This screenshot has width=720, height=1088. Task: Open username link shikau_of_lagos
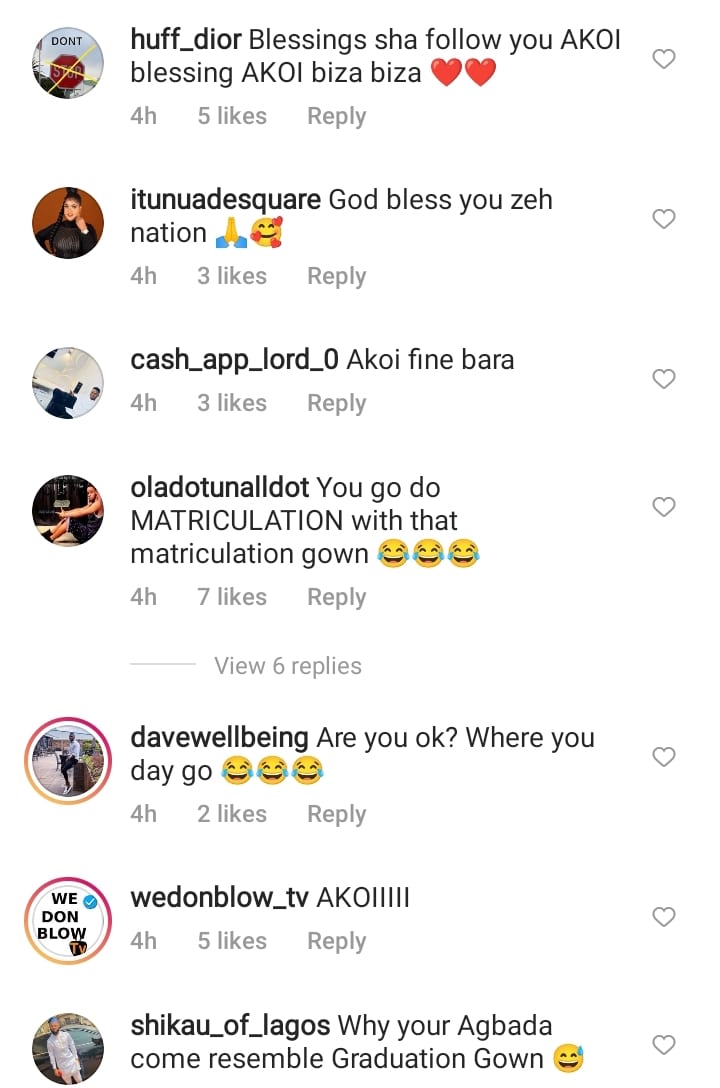click(x=231, y=1026)
